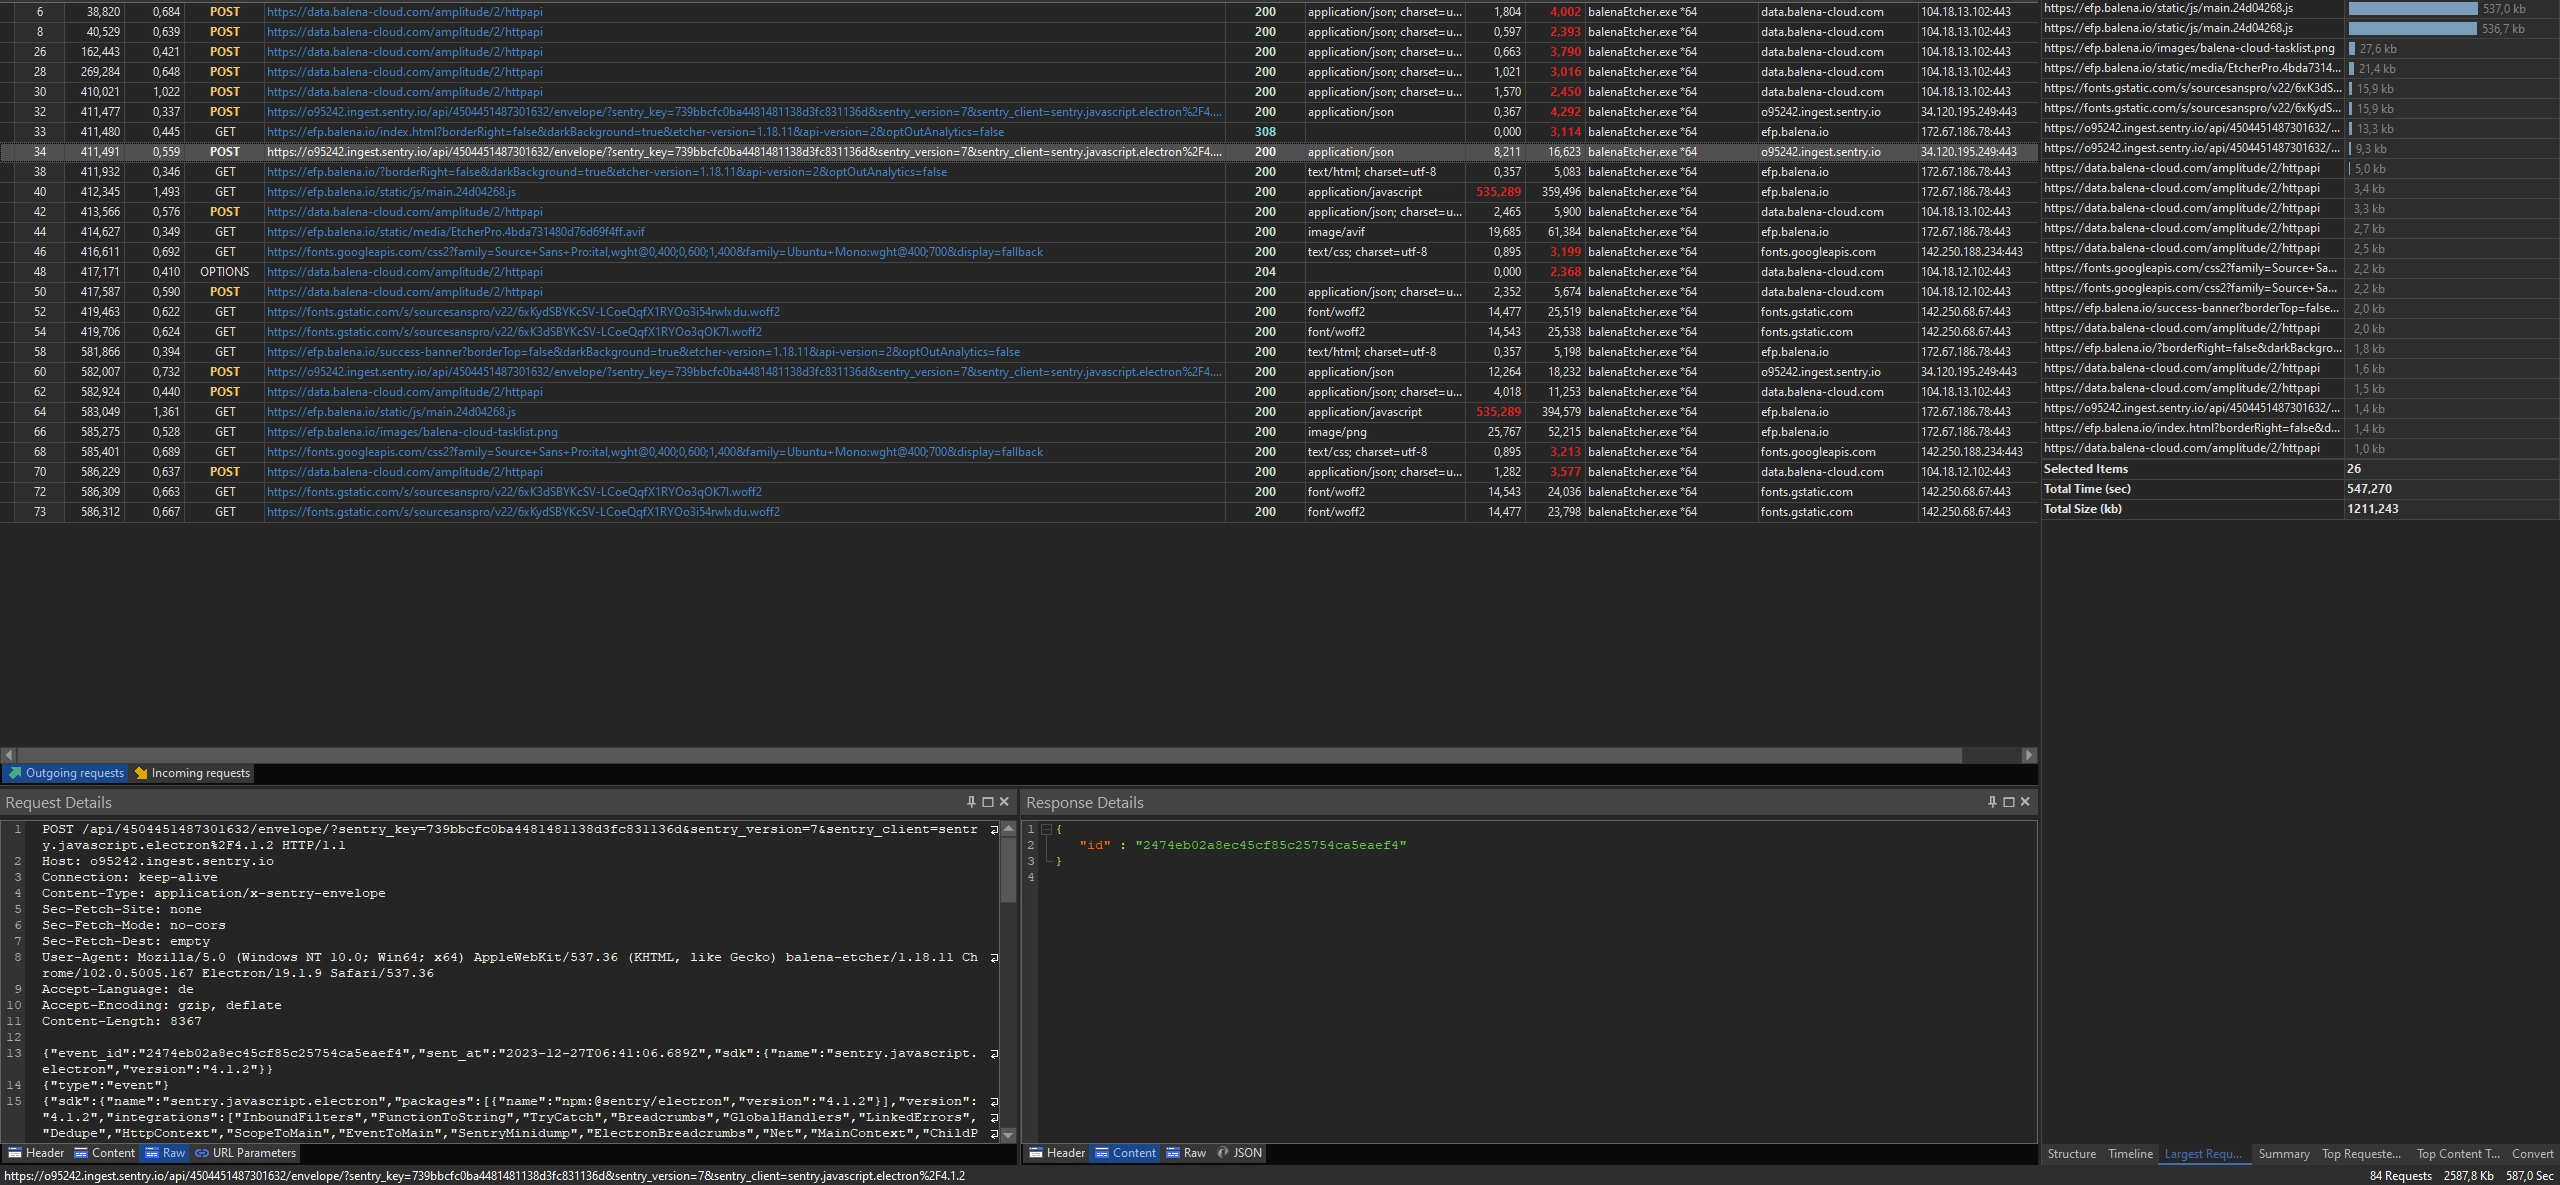Switch to the Incoming requests tab
This screenshot has width=2560, height=1185.
point(193,773)
